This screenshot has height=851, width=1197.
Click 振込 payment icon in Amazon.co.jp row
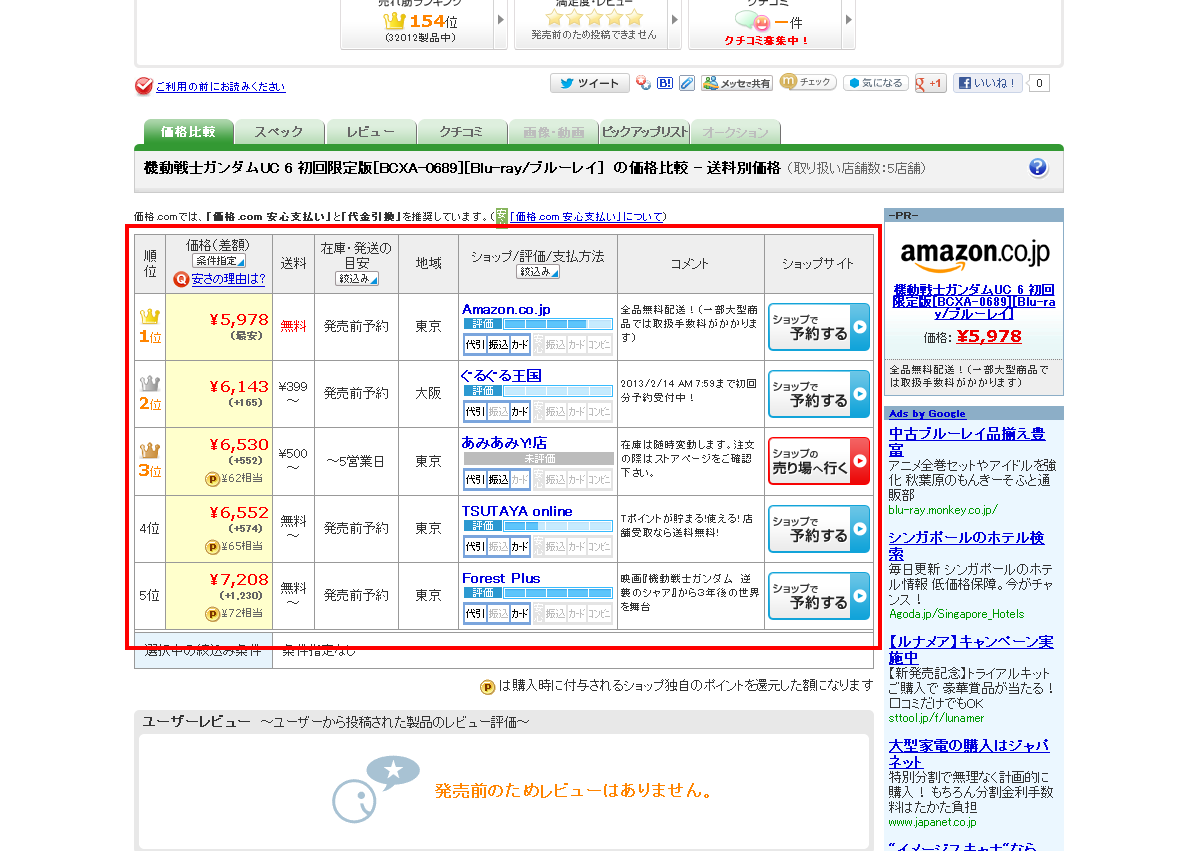click(498, 345)
